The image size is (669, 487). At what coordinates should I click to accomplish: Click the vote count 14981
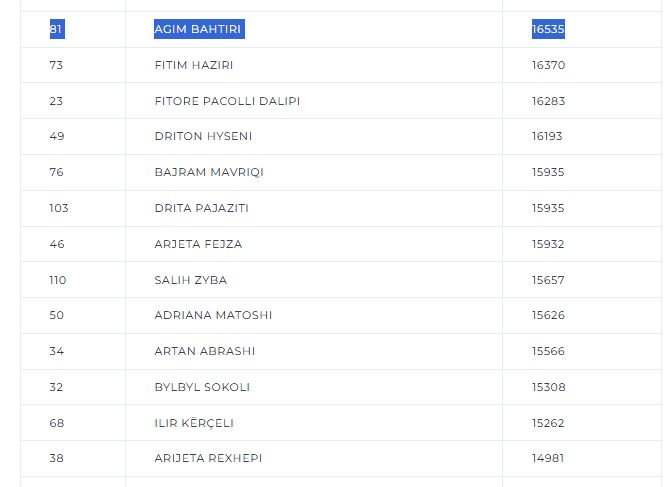coord(548,458)
